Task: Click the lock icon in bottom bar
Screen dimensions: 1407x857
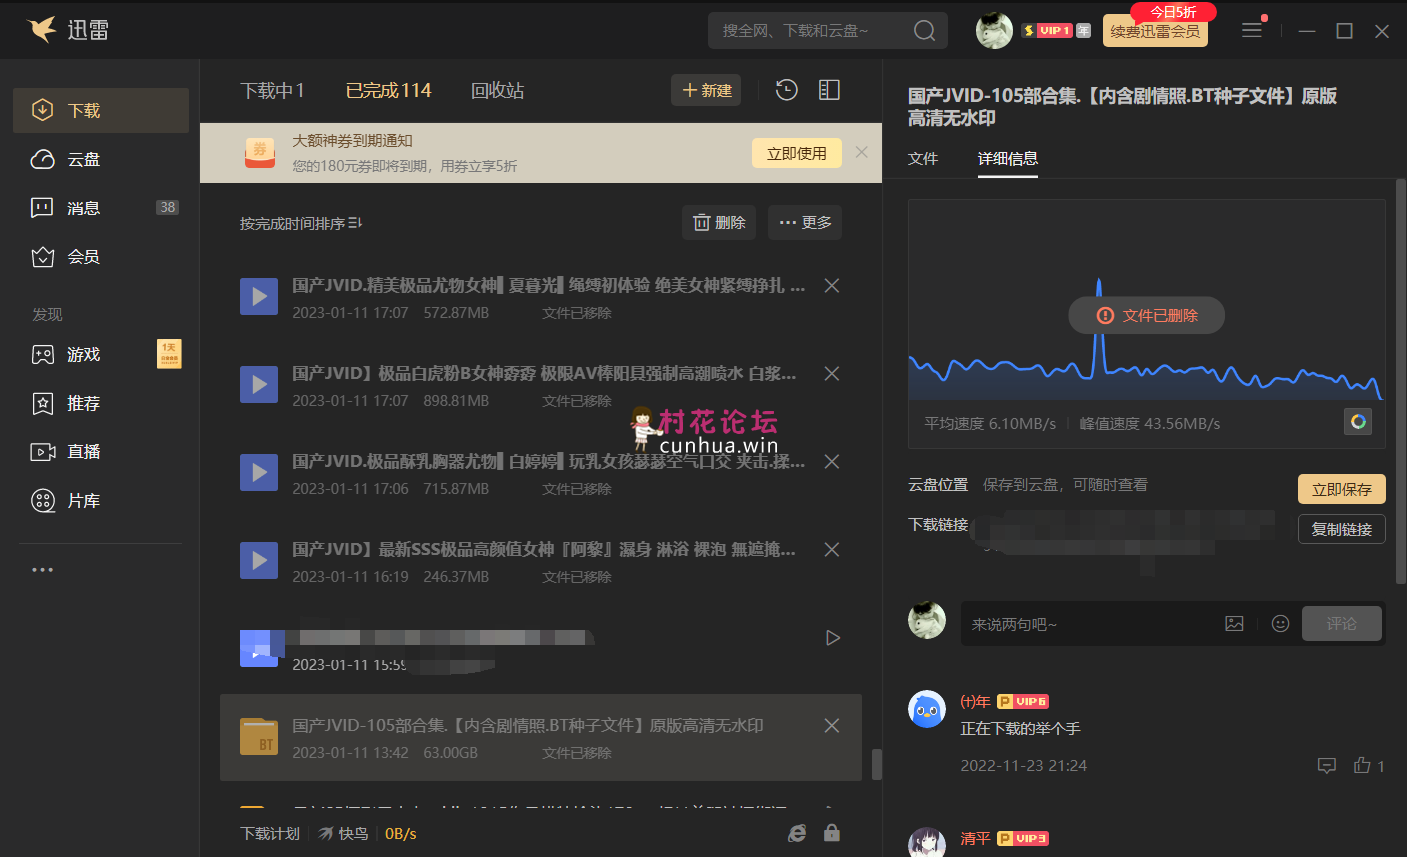Action: 832,832
